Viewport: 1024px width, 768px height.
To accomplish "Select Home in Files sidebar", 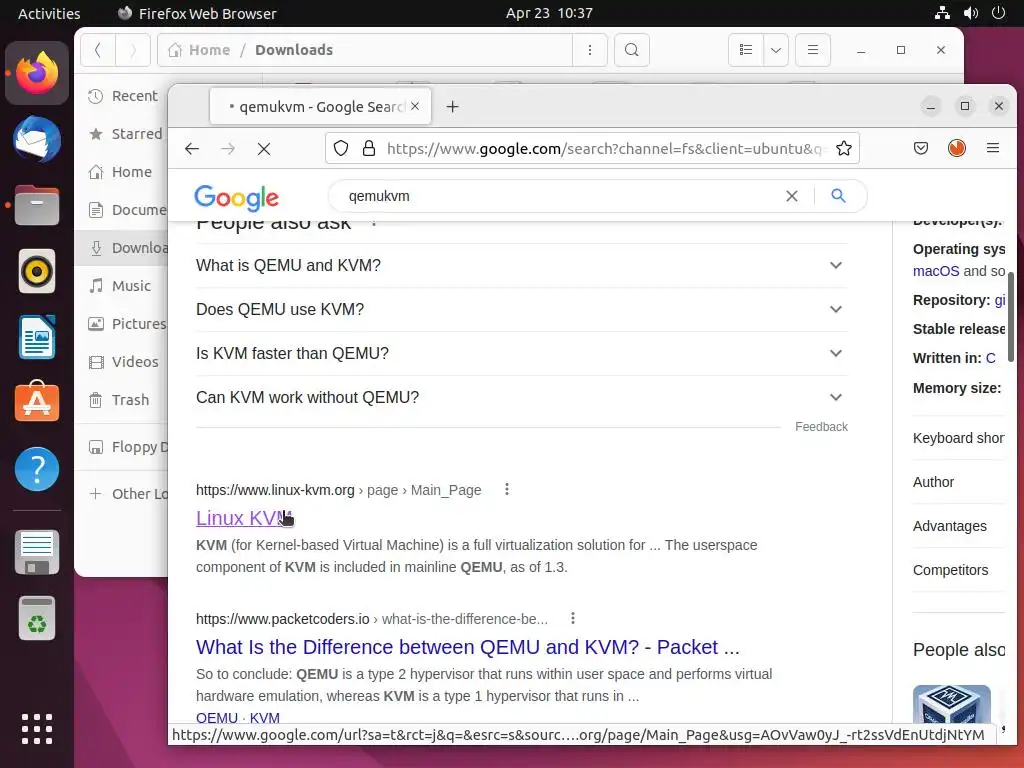I will [x=123, y=172].
